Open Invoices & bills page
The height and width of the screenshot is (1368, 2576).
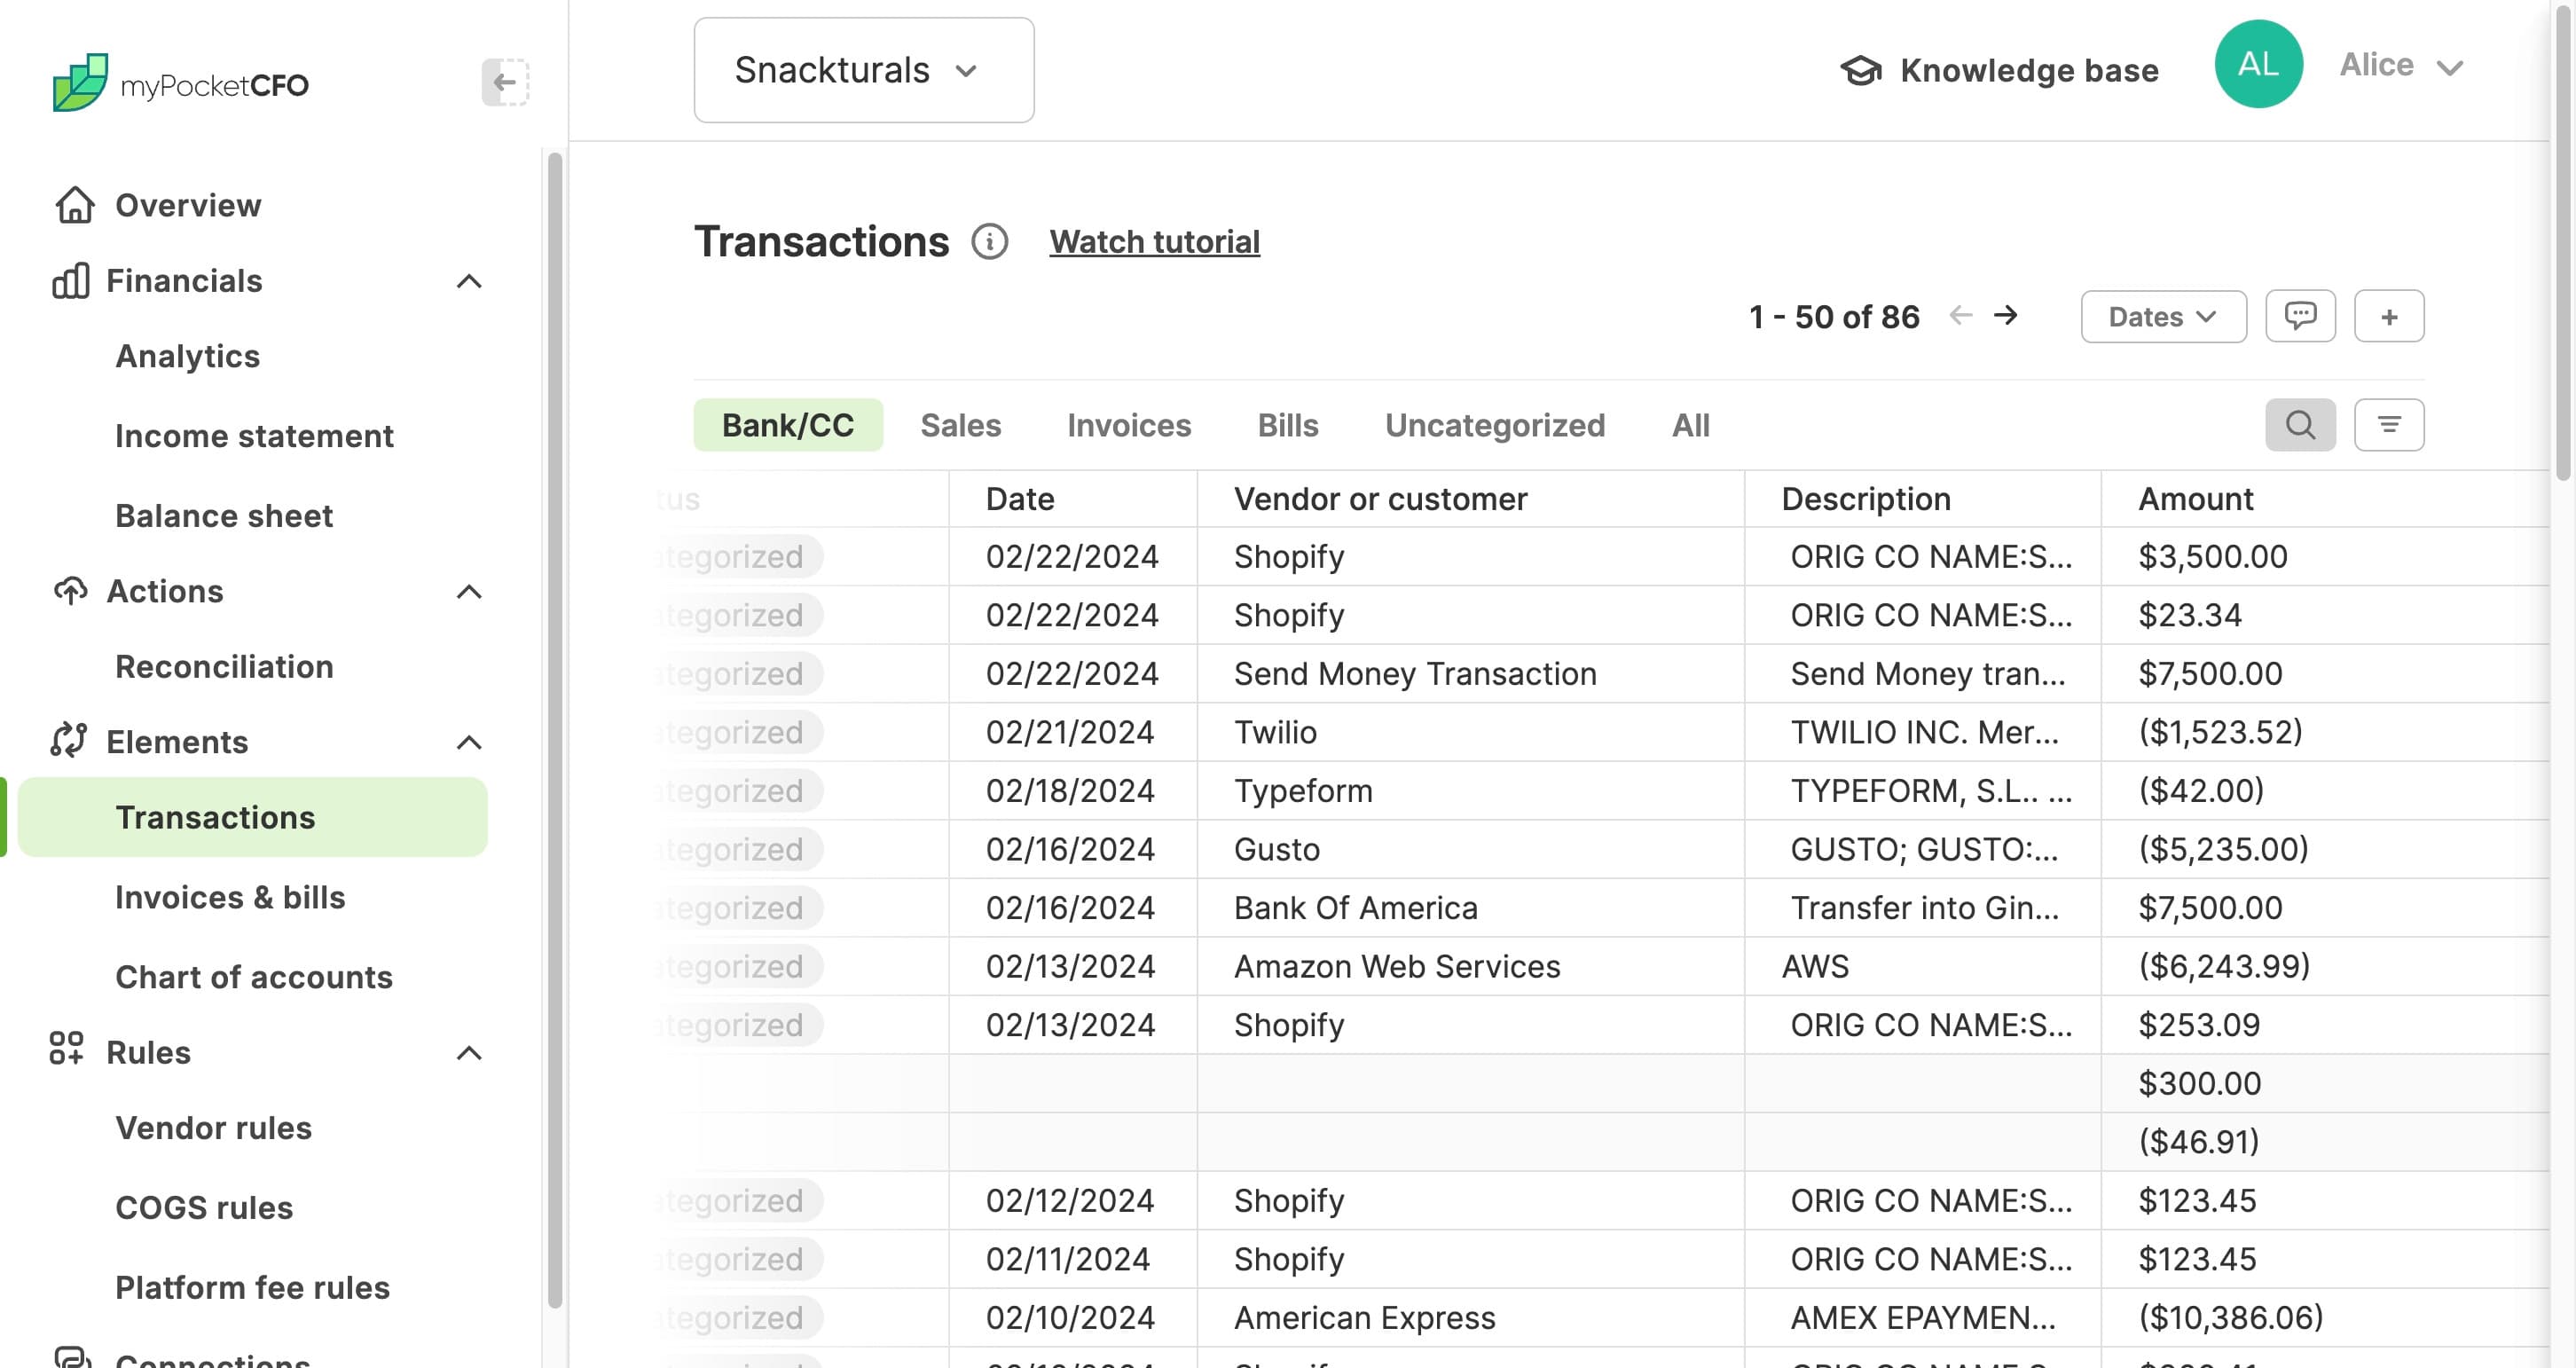230,897
